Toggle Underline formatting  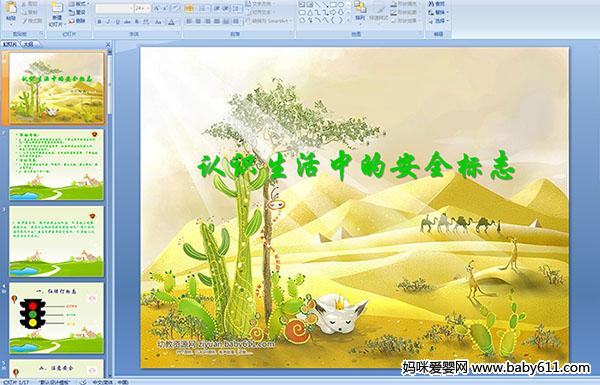[x=117, y=22]
